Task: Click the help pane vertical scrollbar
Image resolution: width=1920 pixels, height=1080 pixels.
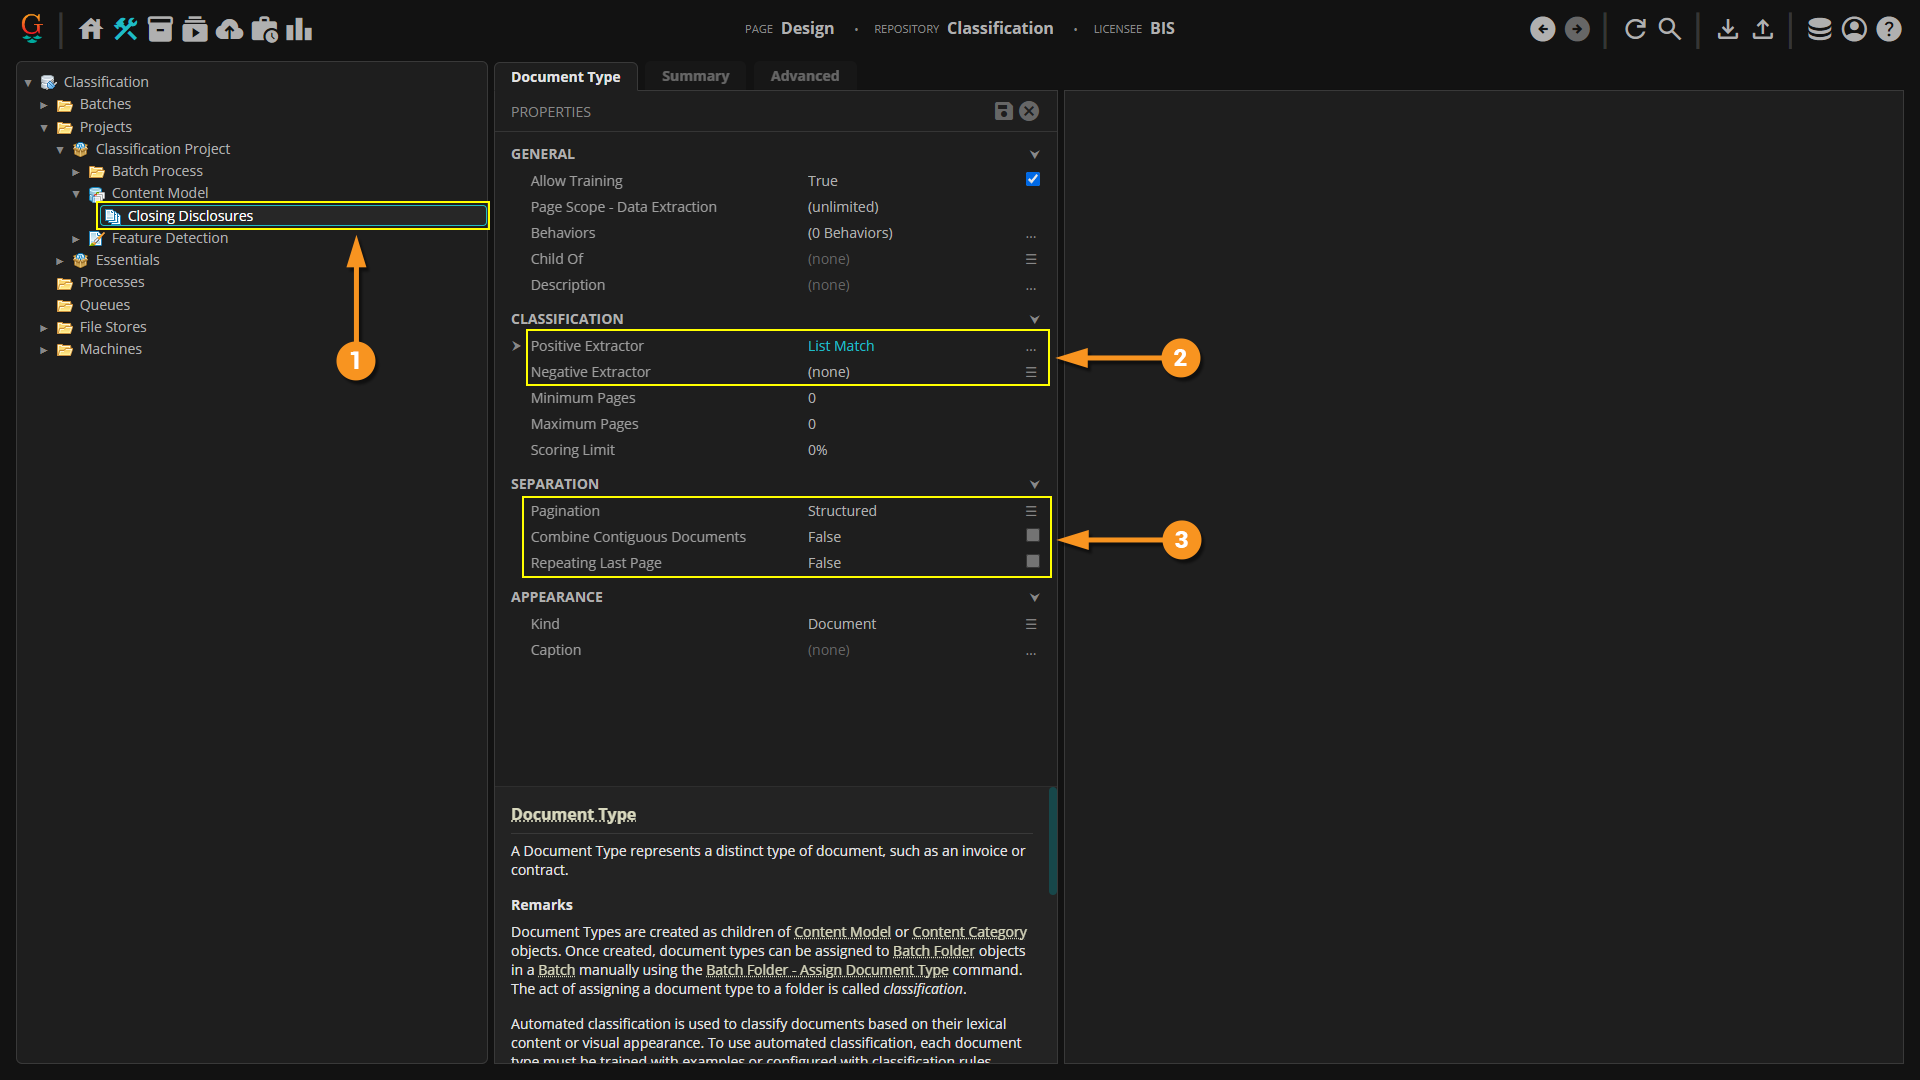Action: click(x=1052, y=840)
